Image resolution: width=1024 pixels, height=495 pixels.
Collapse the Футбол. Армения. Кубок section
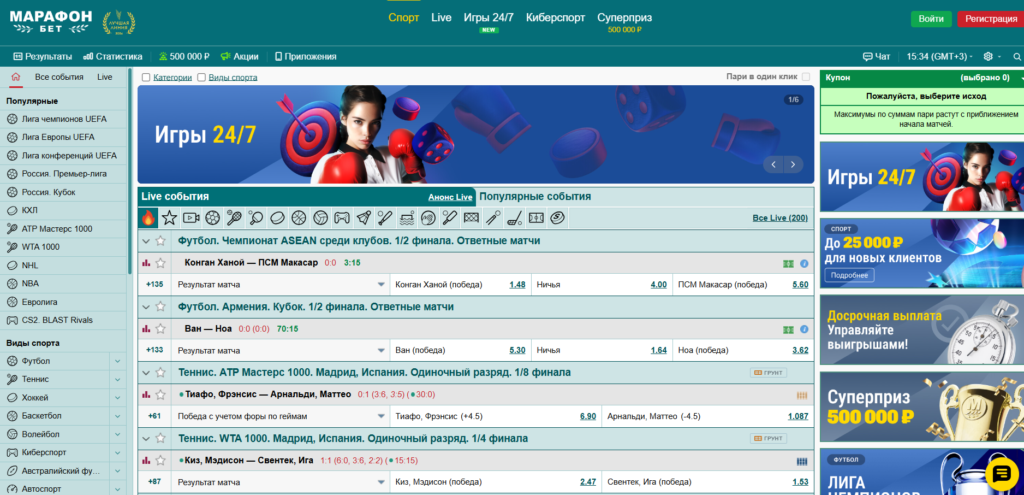(x=146, y=306)
